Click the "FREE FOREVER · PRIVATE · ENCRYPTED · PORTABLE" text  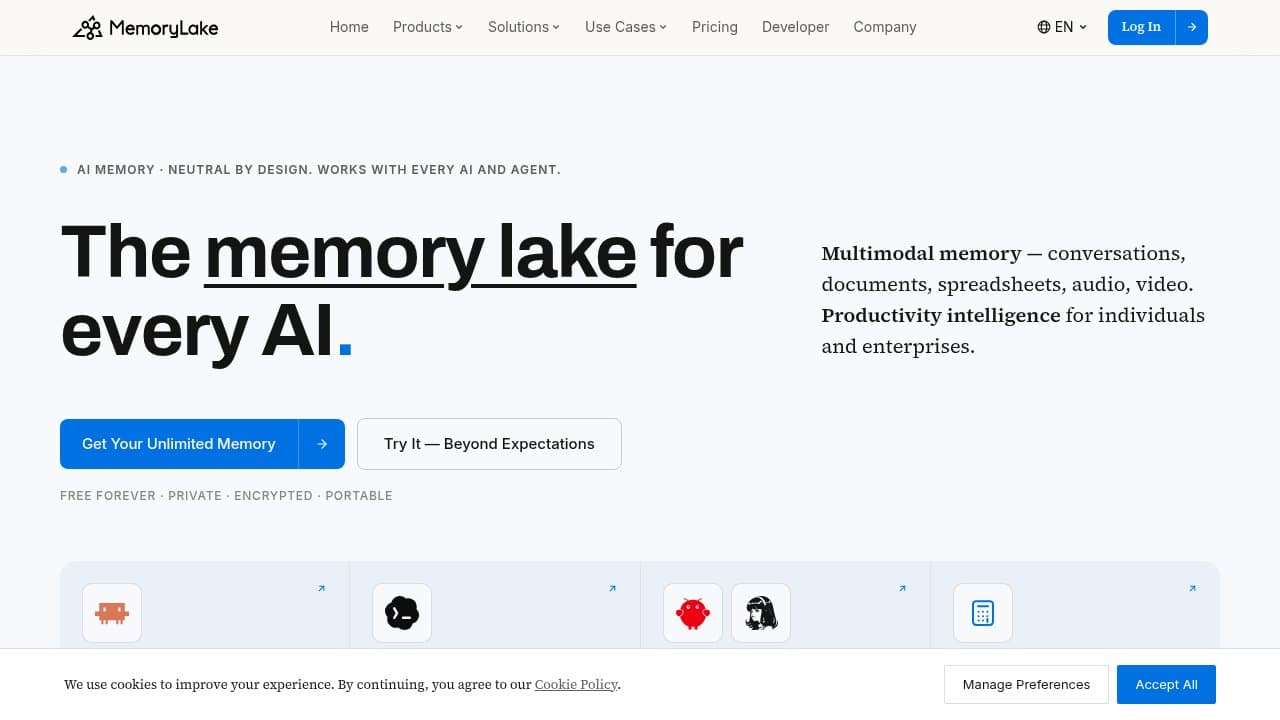click(226, 496)
